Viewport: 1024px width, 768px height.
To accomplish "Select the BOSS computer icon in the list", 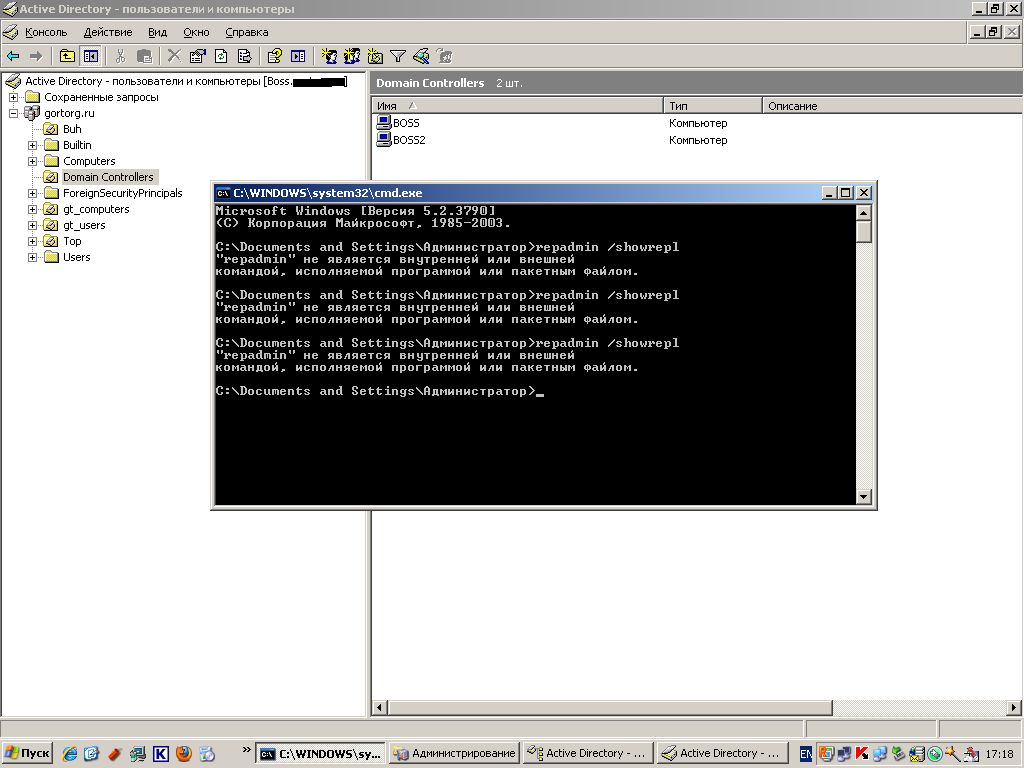I will coord(384,122).
